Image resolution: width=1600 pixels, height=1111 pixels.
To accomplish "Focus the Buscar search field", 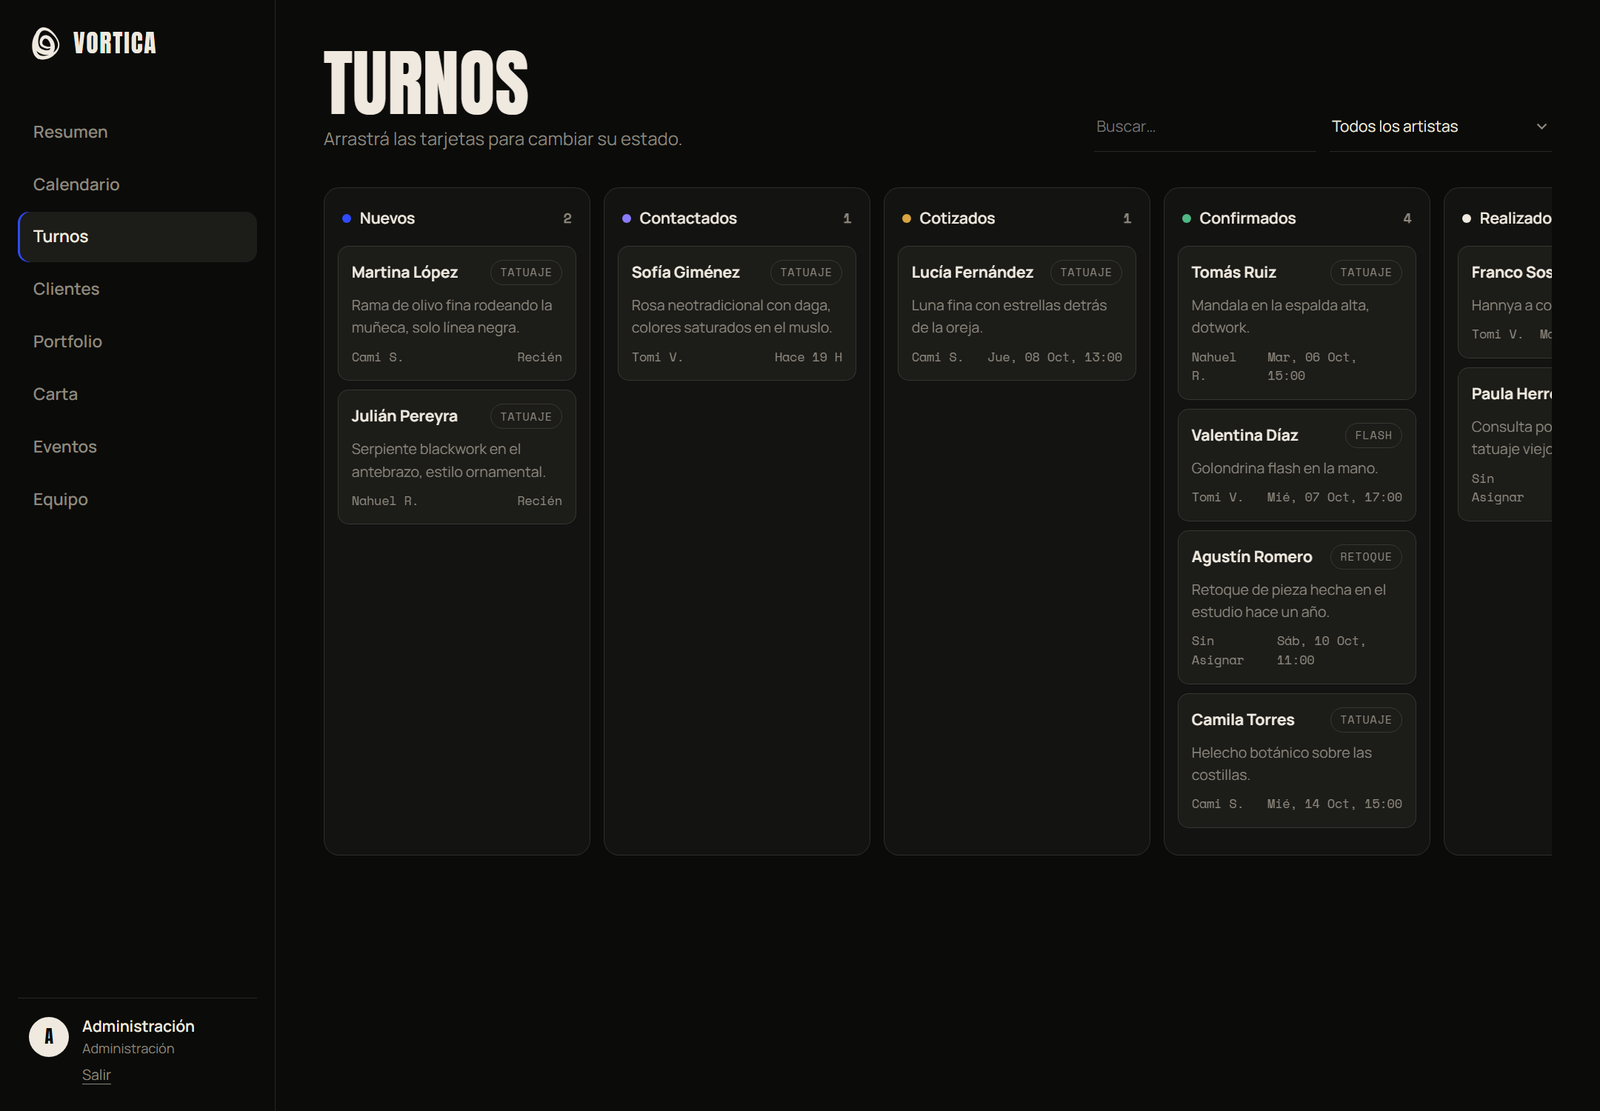I will point(1204,127).
